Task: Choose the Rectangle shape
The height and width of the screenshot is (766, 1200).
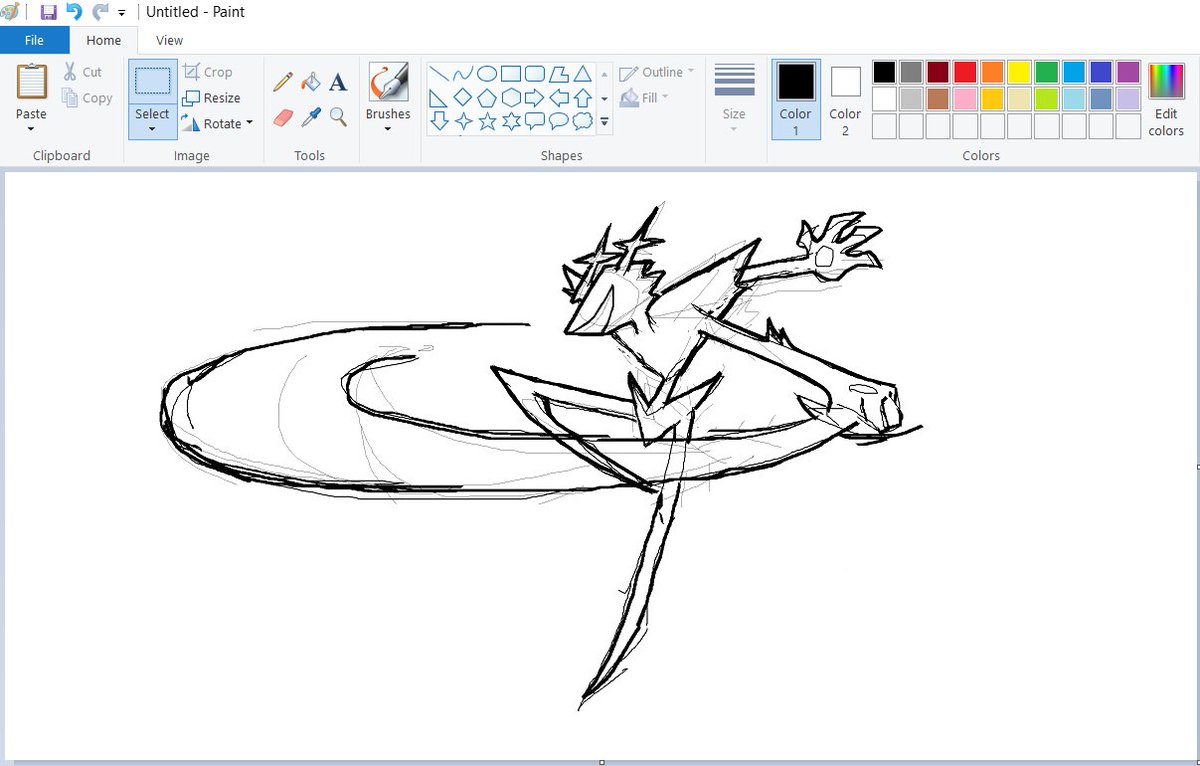Action: tap(511, 73)
